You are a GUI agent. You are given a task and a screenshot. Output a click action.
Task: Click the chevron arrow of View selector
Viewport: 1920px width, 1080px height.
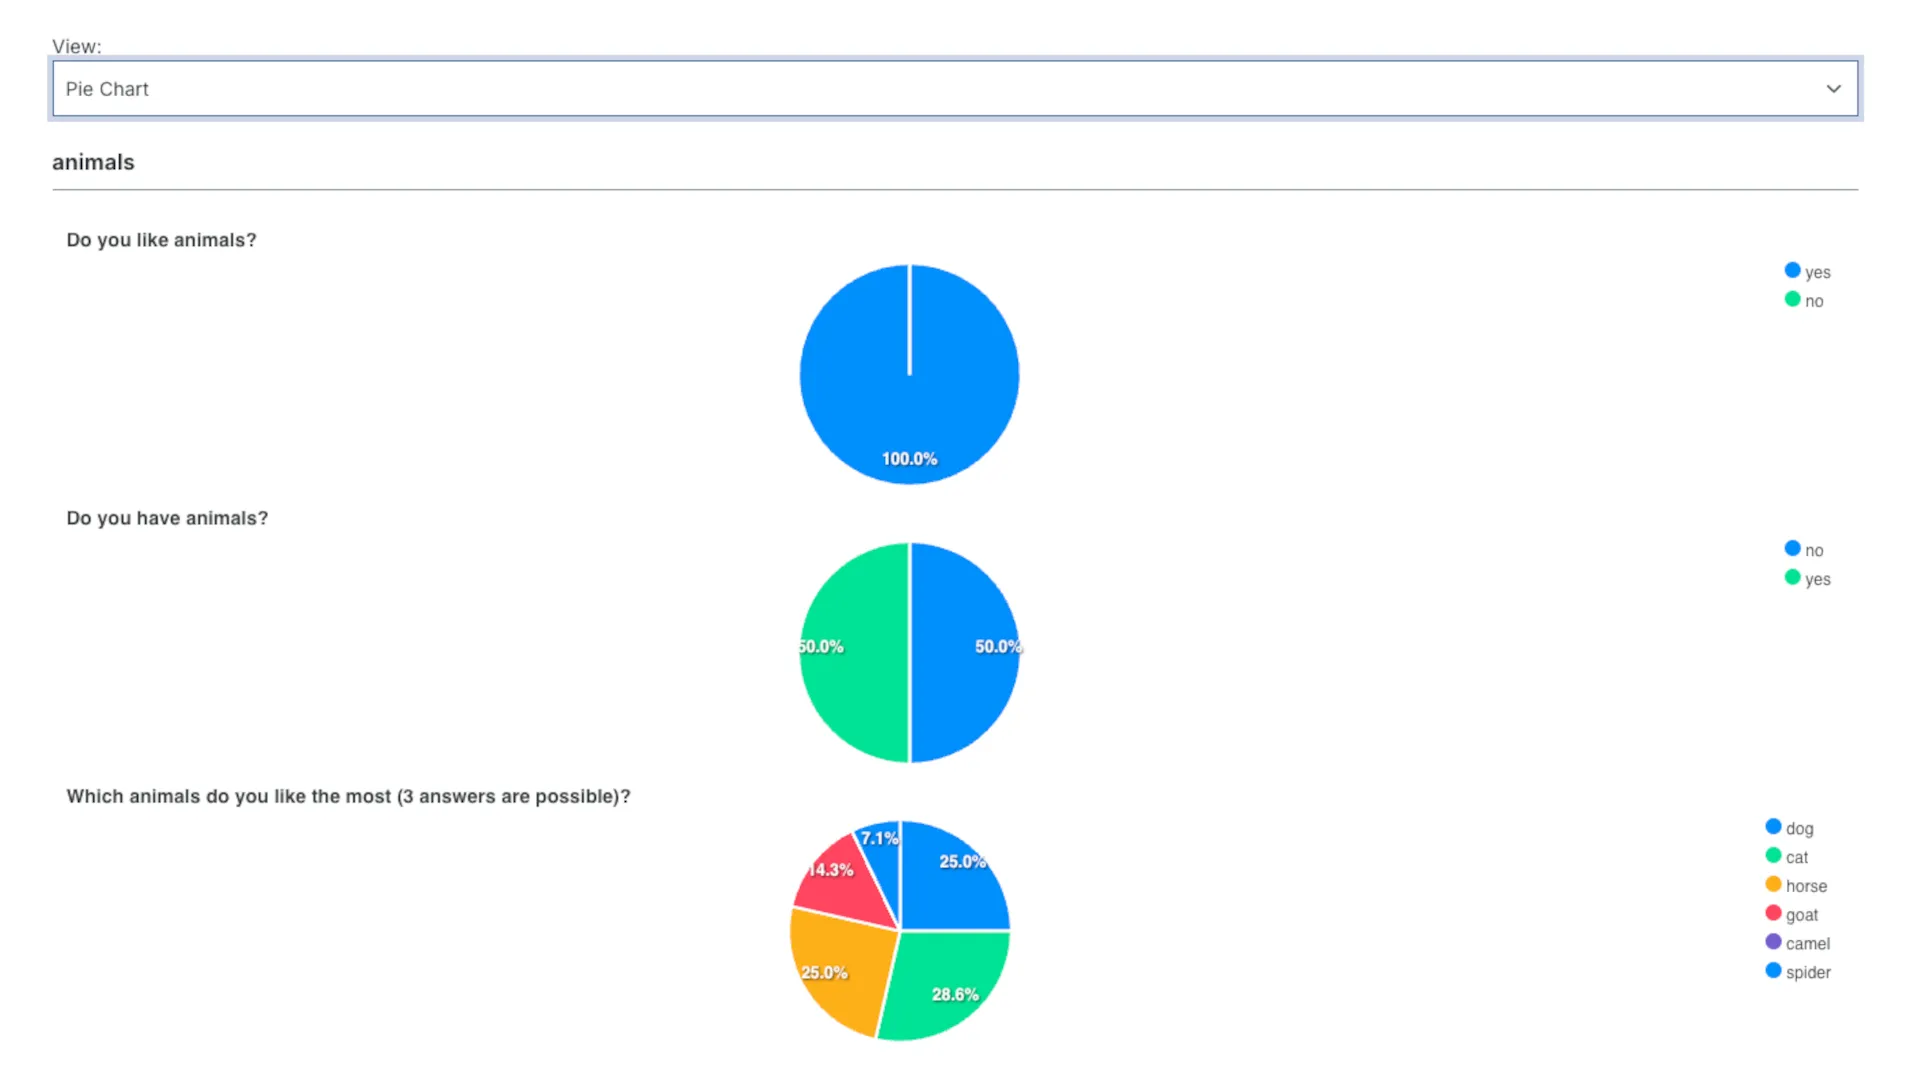(x=1833, y=89)
